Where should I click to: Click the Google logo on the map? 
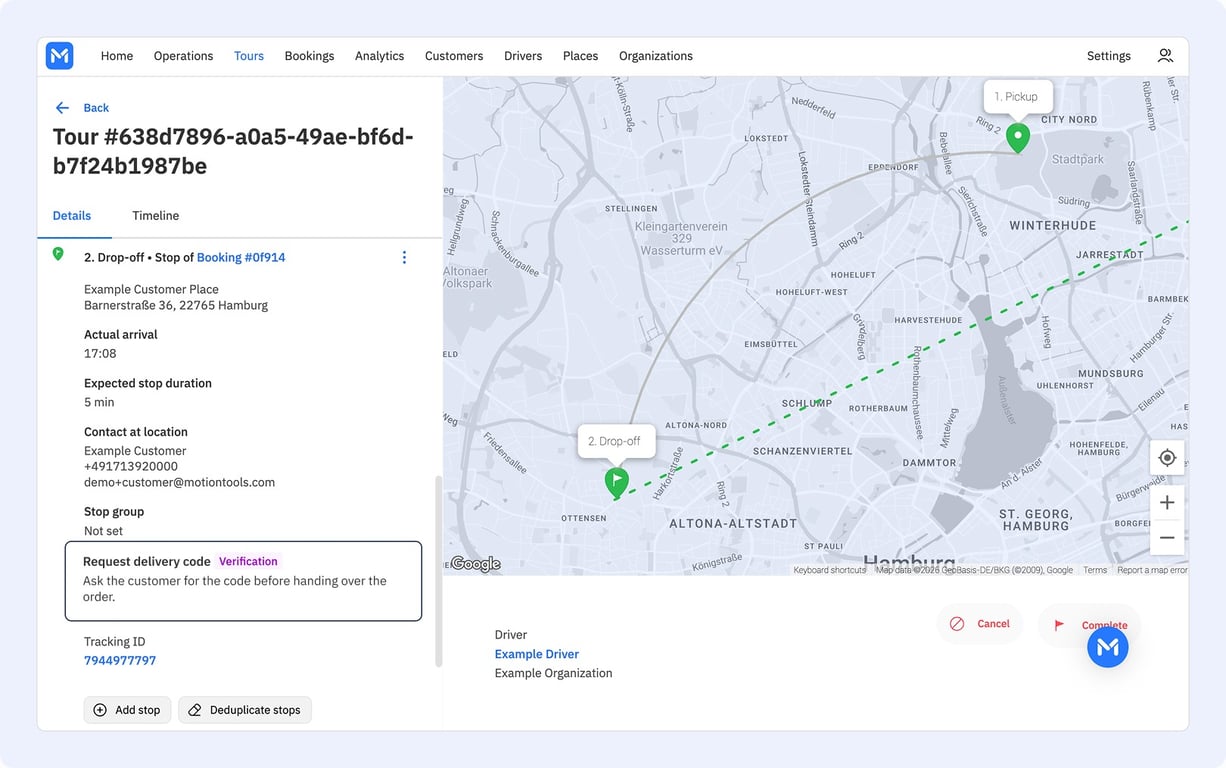[x=476, y=564]
